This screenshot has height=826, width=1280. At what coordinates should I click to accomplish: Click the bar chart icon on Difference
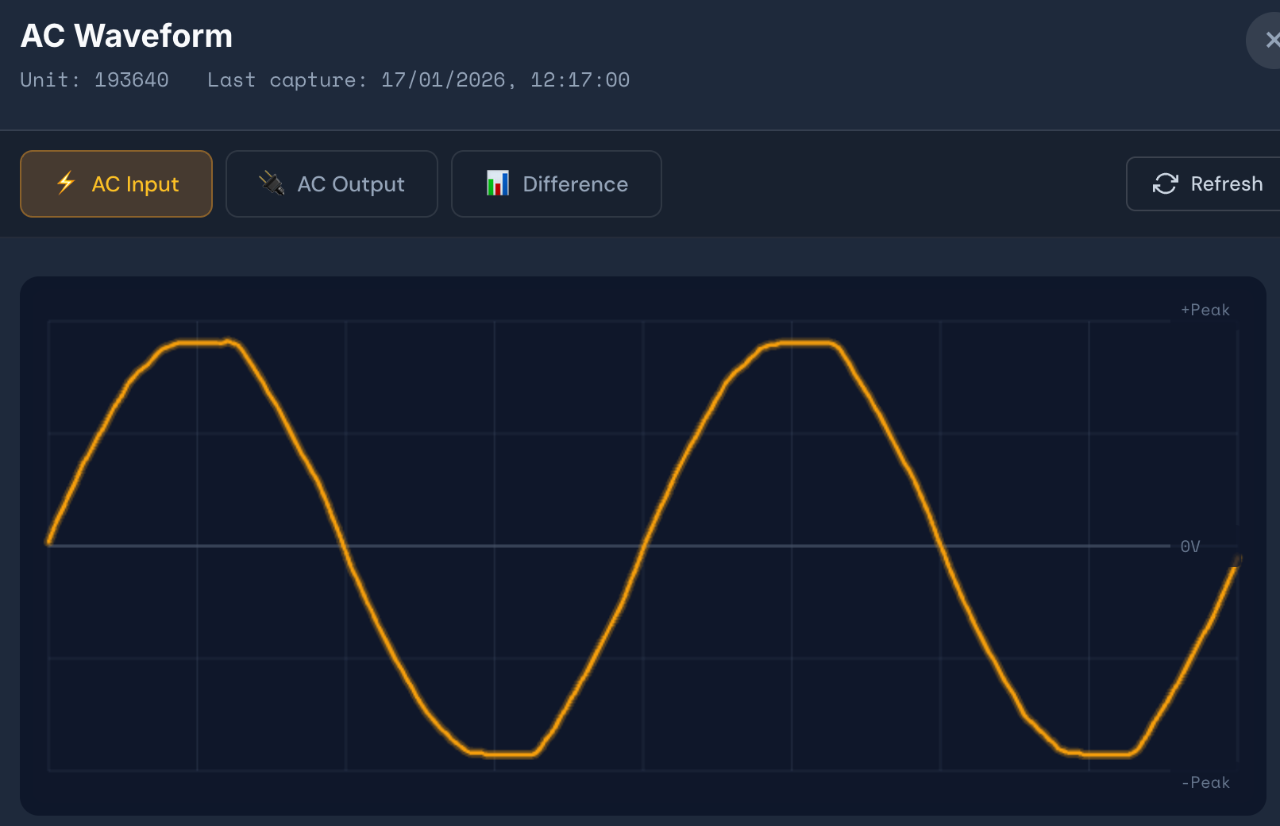(x=497, y=183)
